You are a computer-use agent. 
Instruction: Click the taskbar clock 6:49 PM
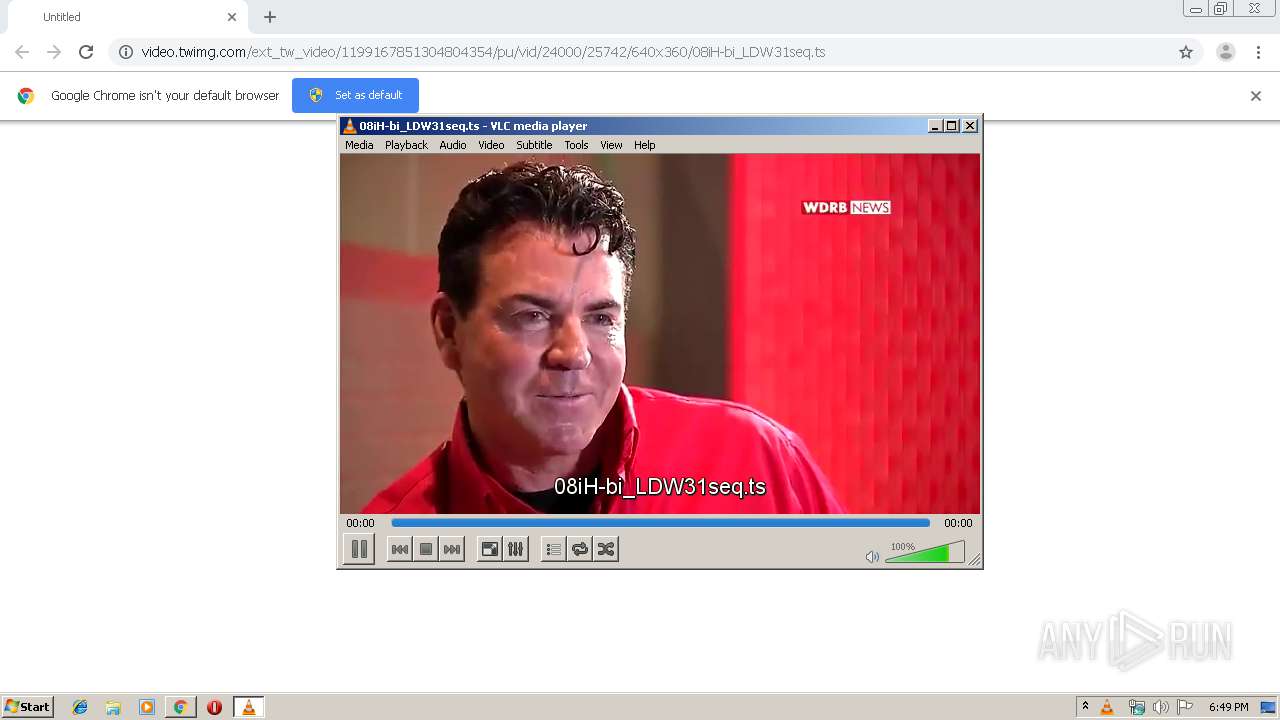pyautogui.click(x=1228, y=707)
